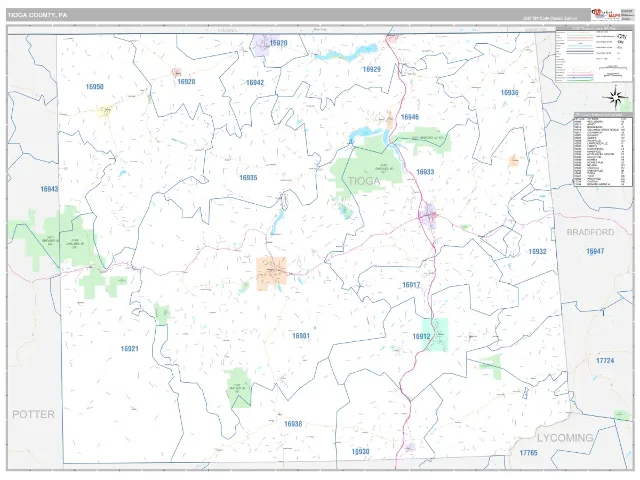Click the compass rose icon
Image resolution: width=640 pixels, height=480 pixels.
tap(616, 98)
